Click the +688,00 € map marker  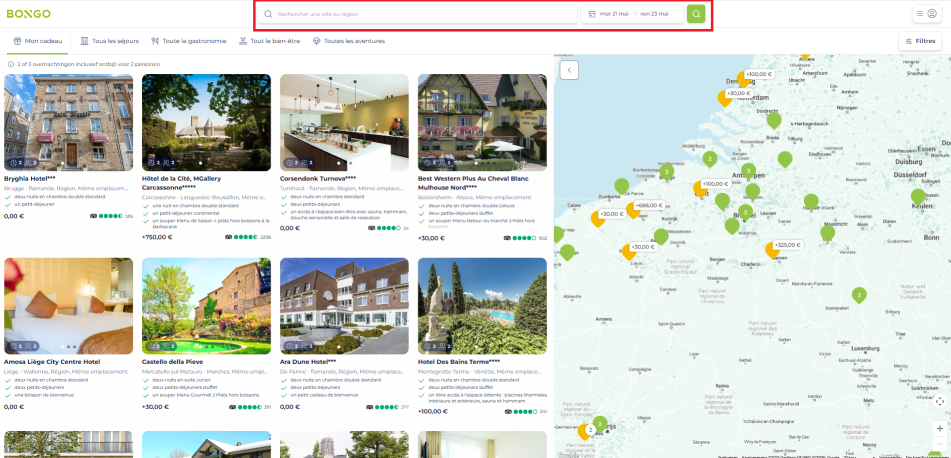point(649,205)
